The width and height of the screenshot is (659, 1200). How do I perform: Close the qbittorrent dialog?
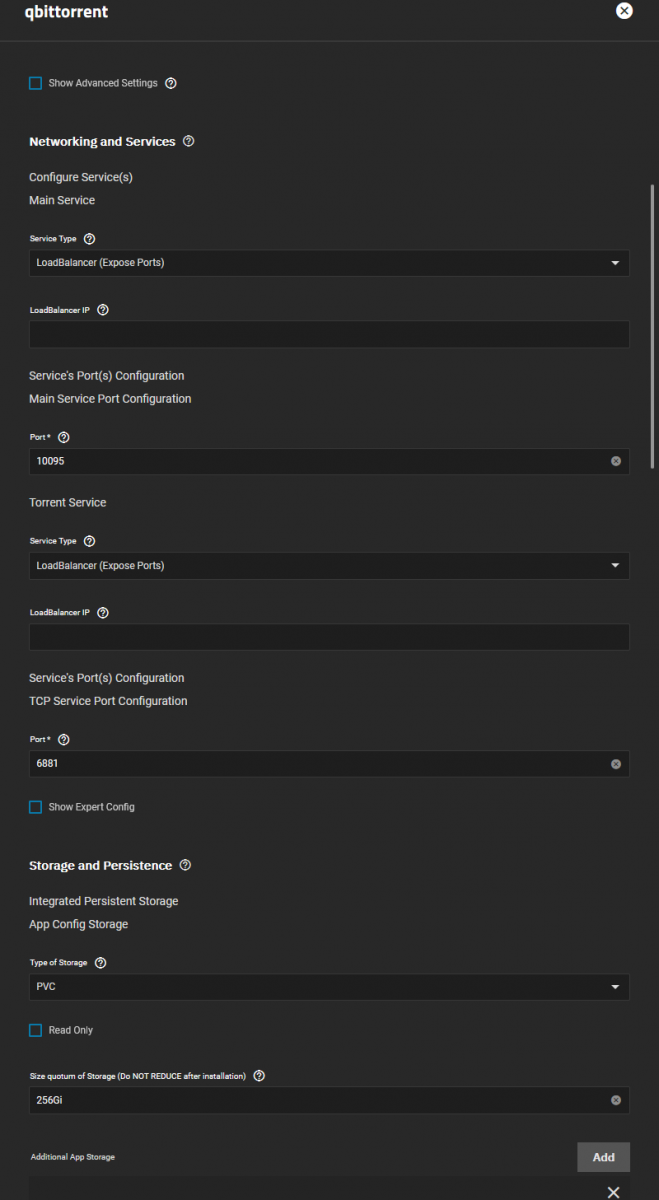pos(624,11)
